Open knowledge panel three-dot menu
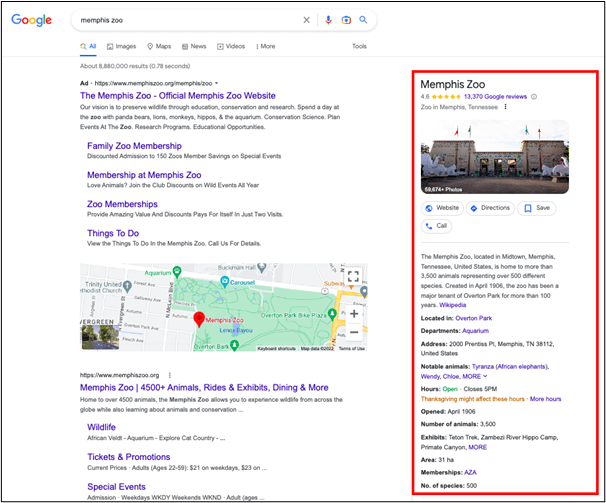 point(506,107)
